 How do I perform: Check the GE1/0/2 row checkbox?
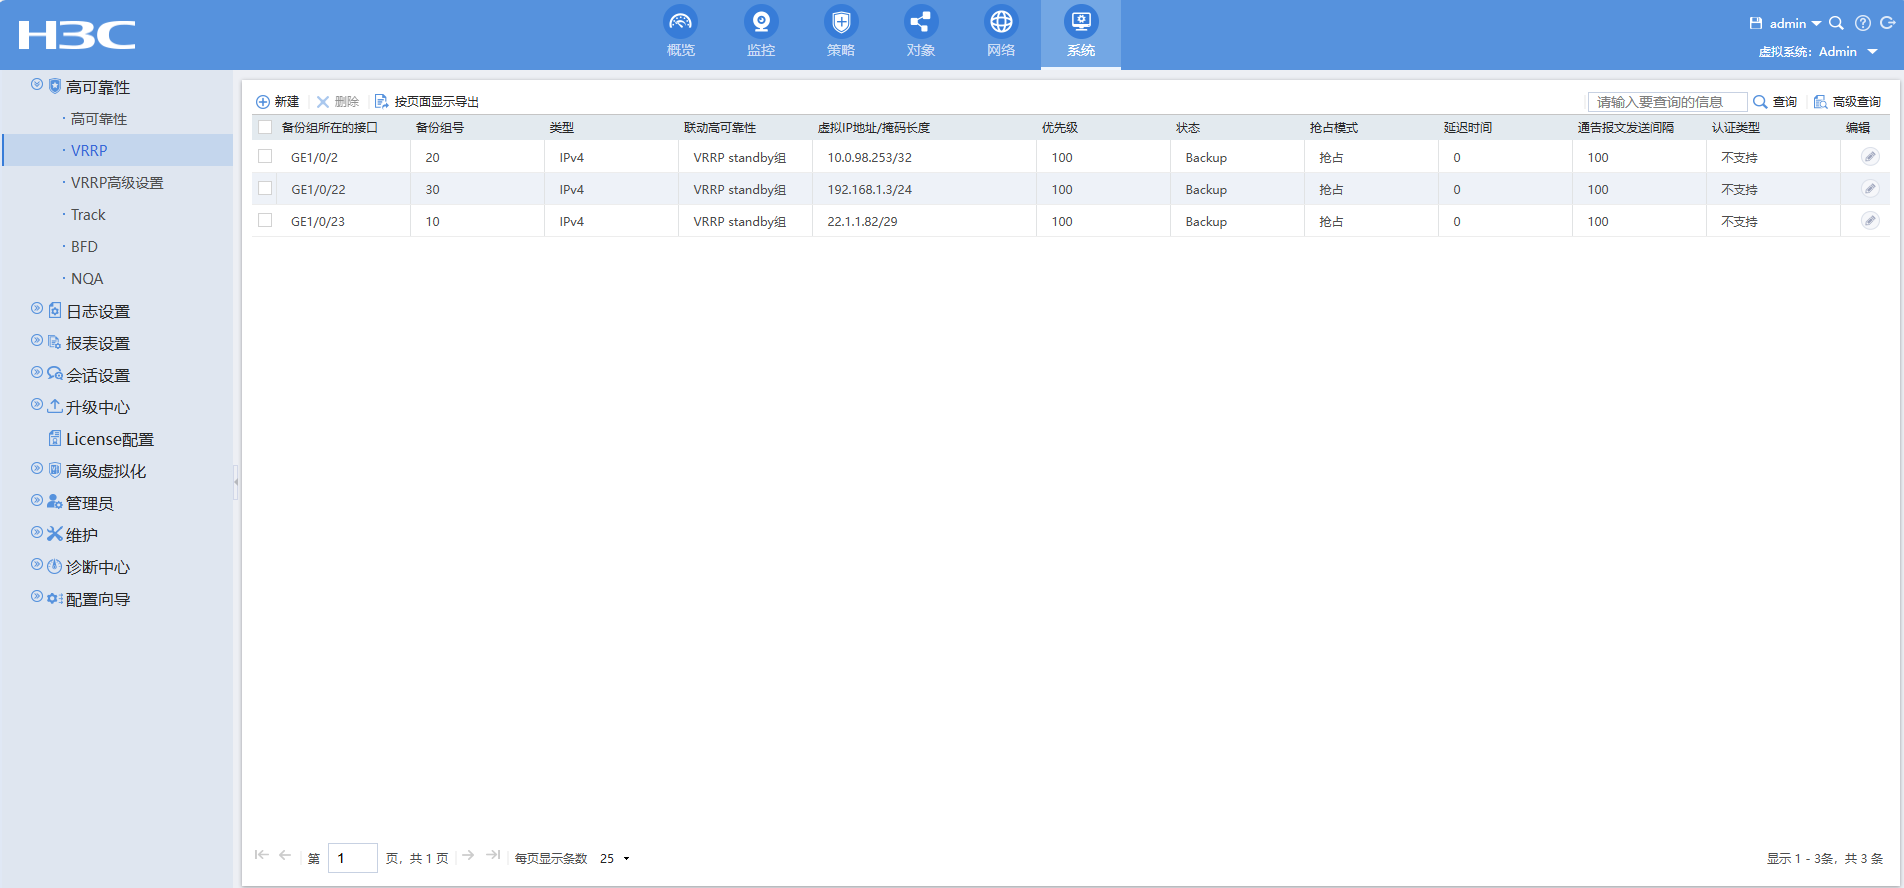pos(265,156)
